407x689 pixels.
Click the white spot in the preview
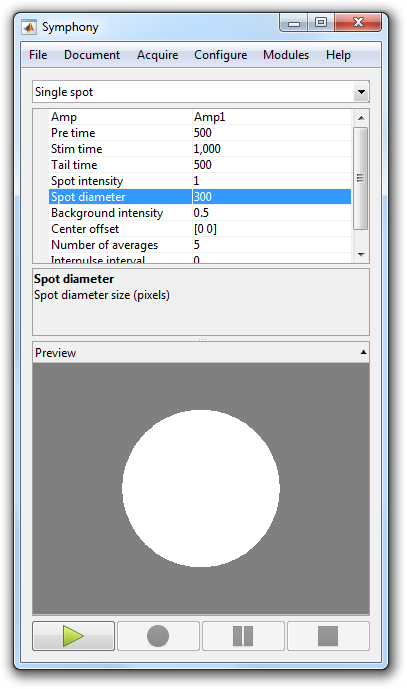[x=201, y=488]
